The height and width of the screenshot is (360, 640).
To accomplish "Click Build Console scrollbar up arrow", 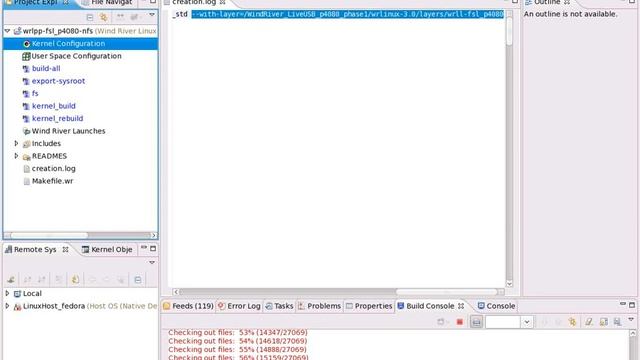I will pos(633,333).
